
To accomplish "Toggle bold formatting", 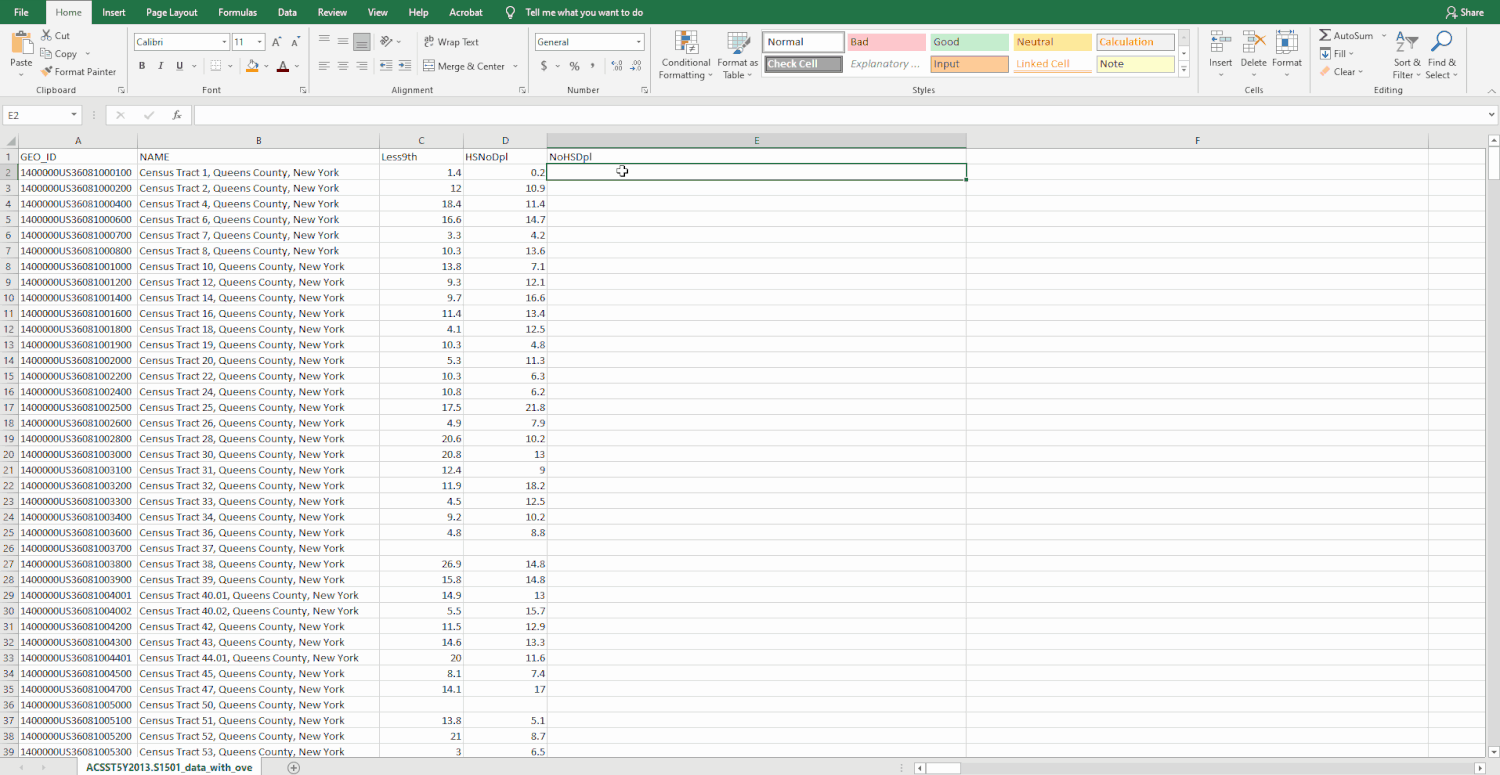I will point(141,64).
